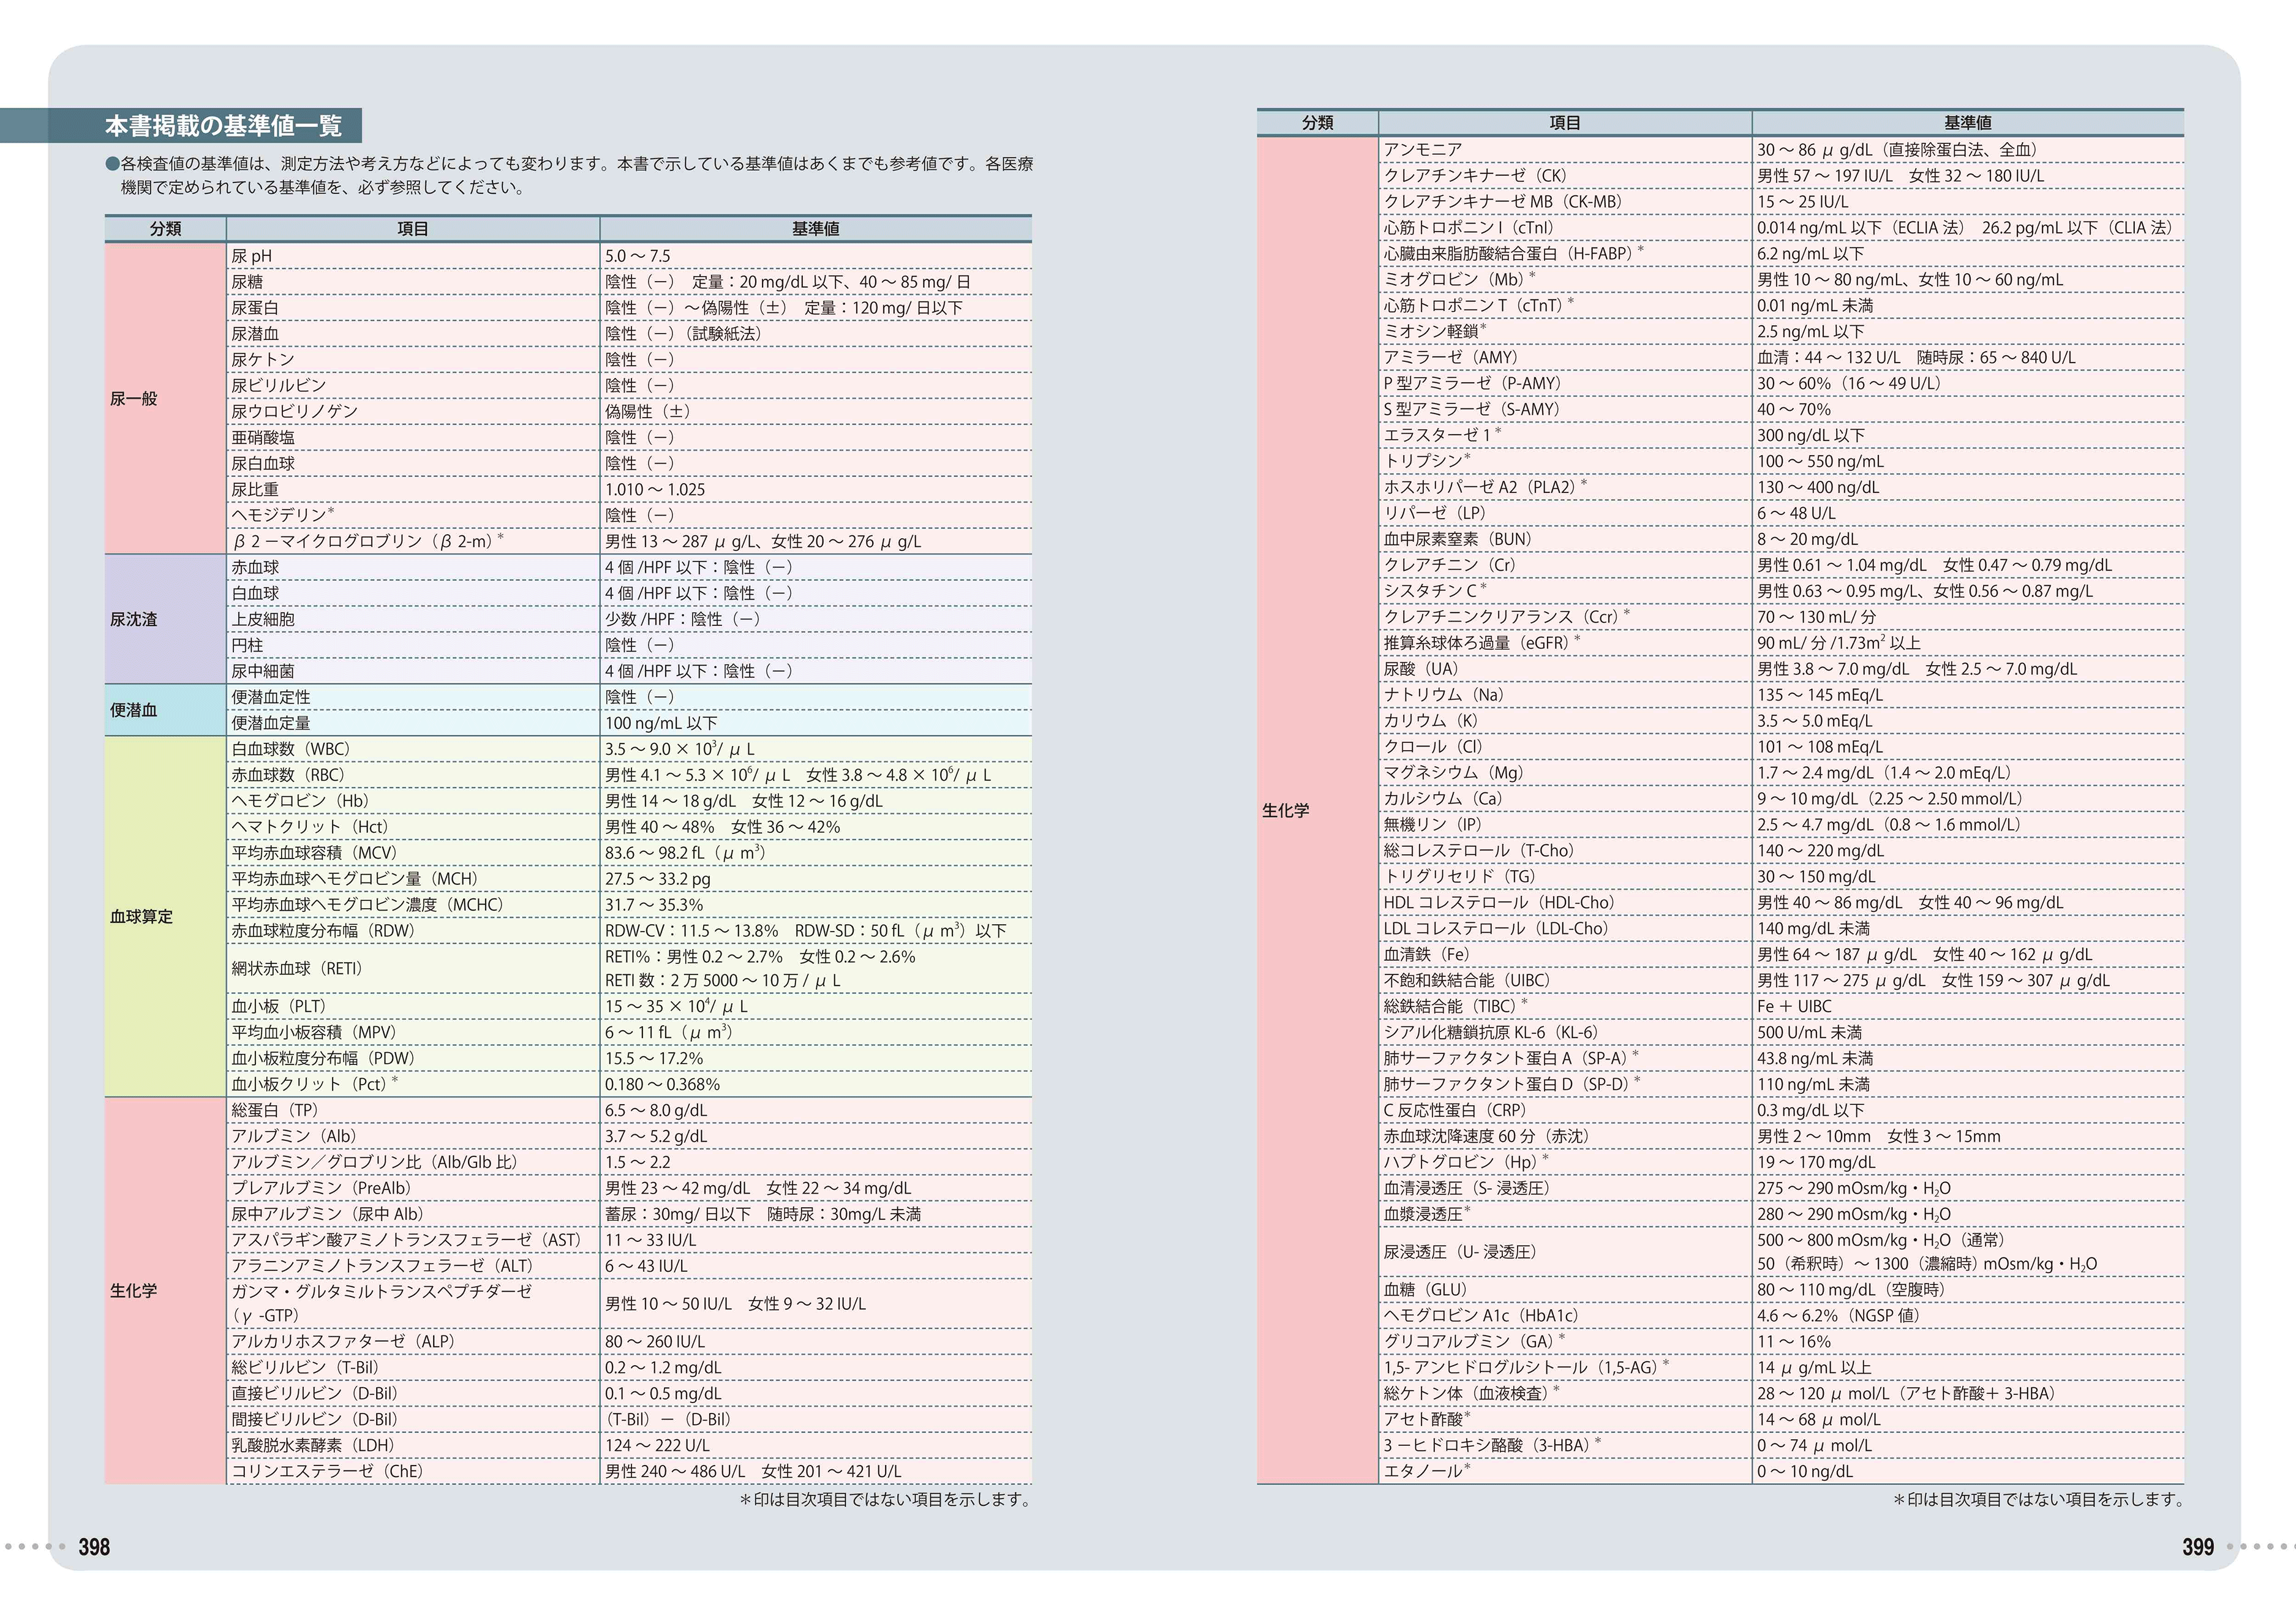Select the 便潜血 category cell
This screenshot has width=2296, height=1618.
(165, 710)
